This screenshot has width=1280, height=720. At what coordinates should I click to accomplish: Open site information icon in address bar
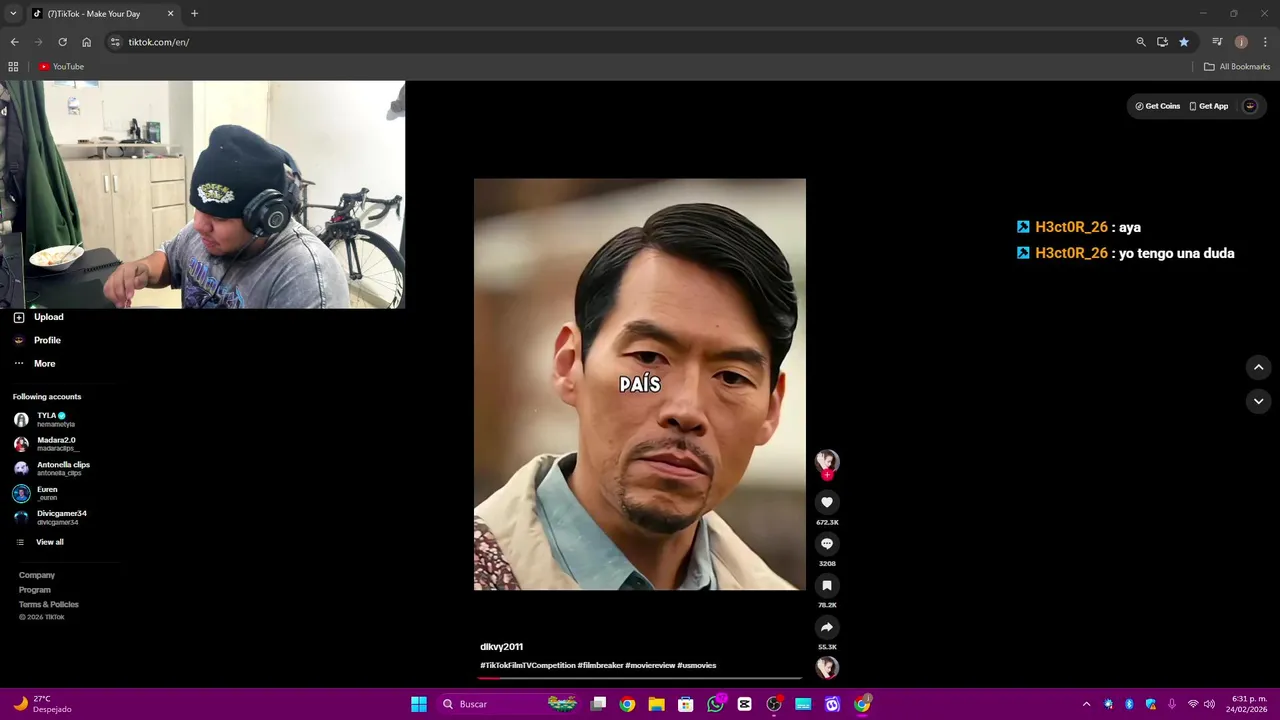point(115,42)
